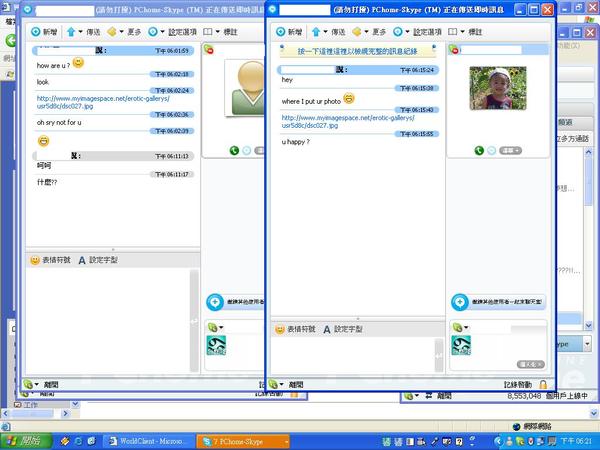Click banner link to view full message history
This screenshot has height=450, width=600.
pyautogui.click(x=357, y=51)
